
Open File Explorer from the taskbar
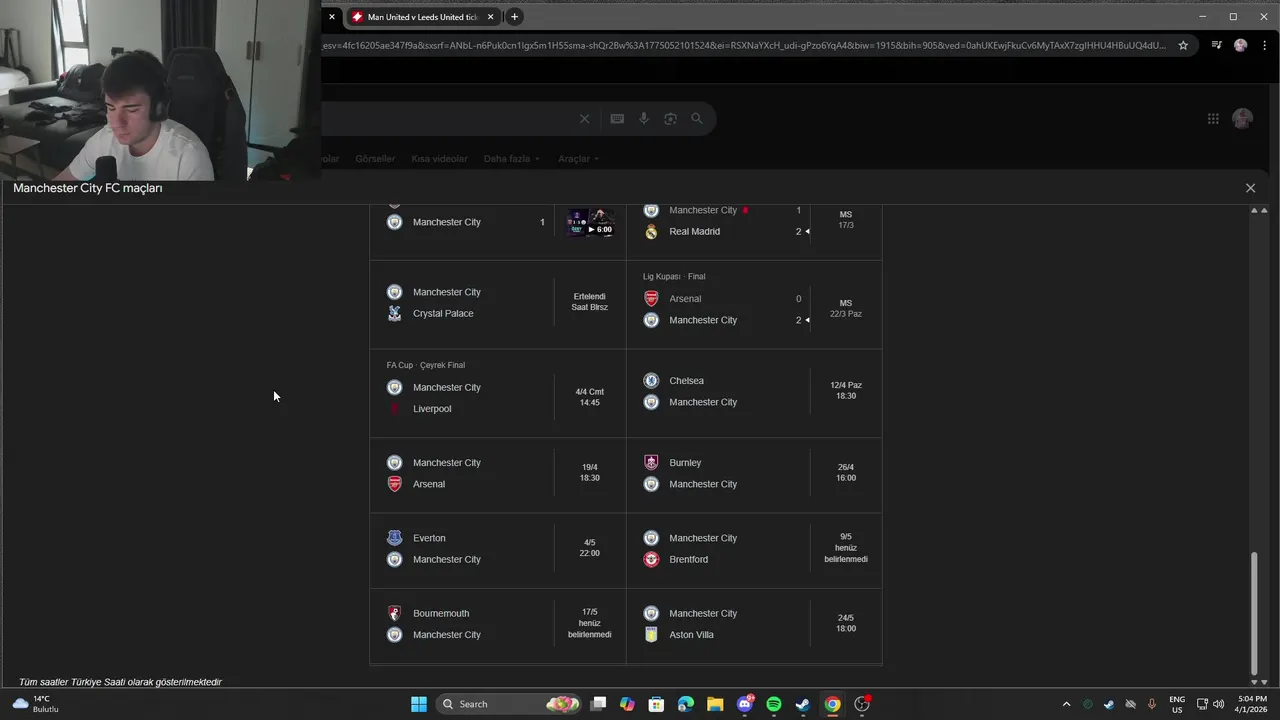(x=715, y=704)
